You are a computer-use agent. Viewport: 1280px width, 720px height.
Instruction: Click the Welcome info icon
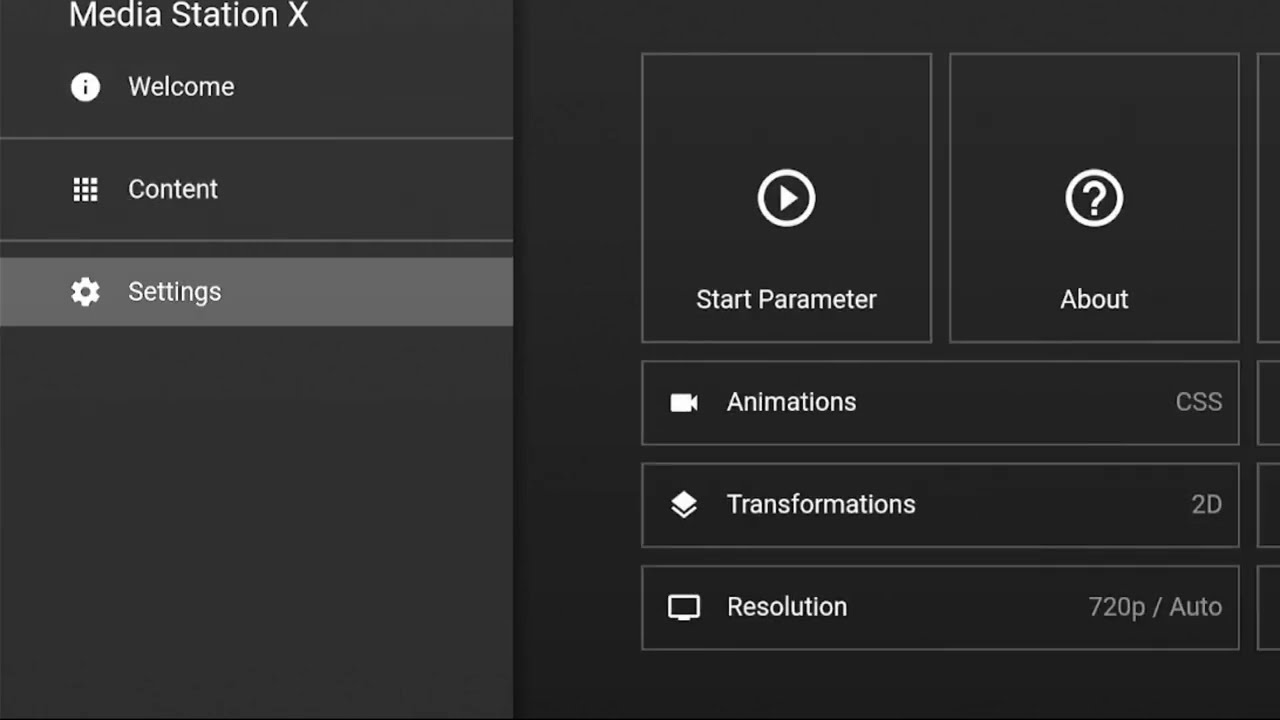pos(85,87)
